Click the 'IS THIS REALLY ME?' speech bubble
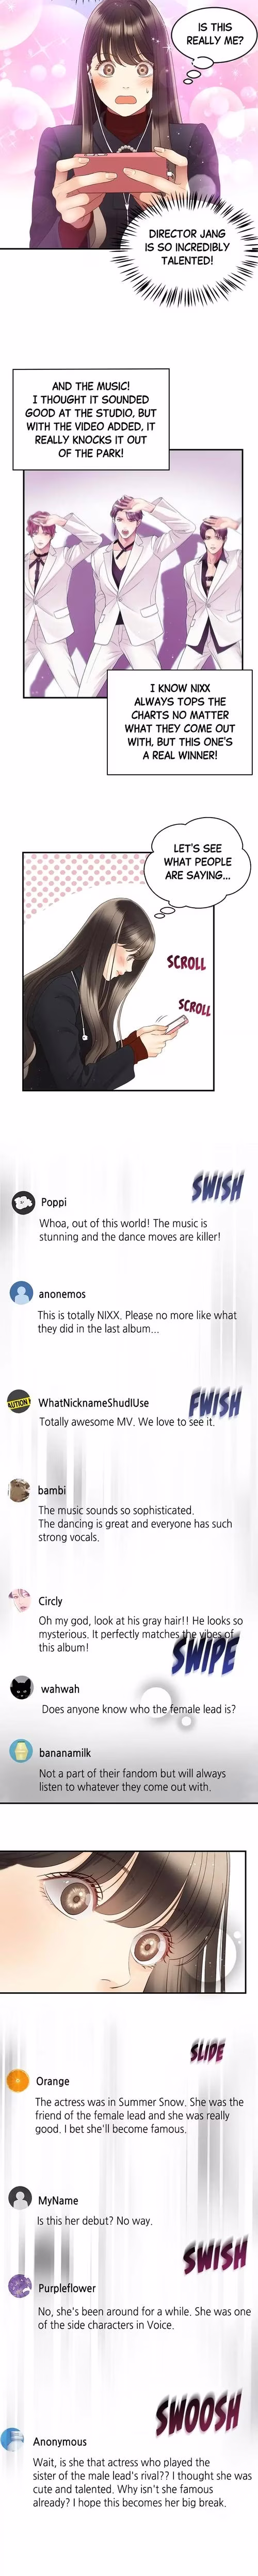The image size is (258, 2576). tap(214, 34)
